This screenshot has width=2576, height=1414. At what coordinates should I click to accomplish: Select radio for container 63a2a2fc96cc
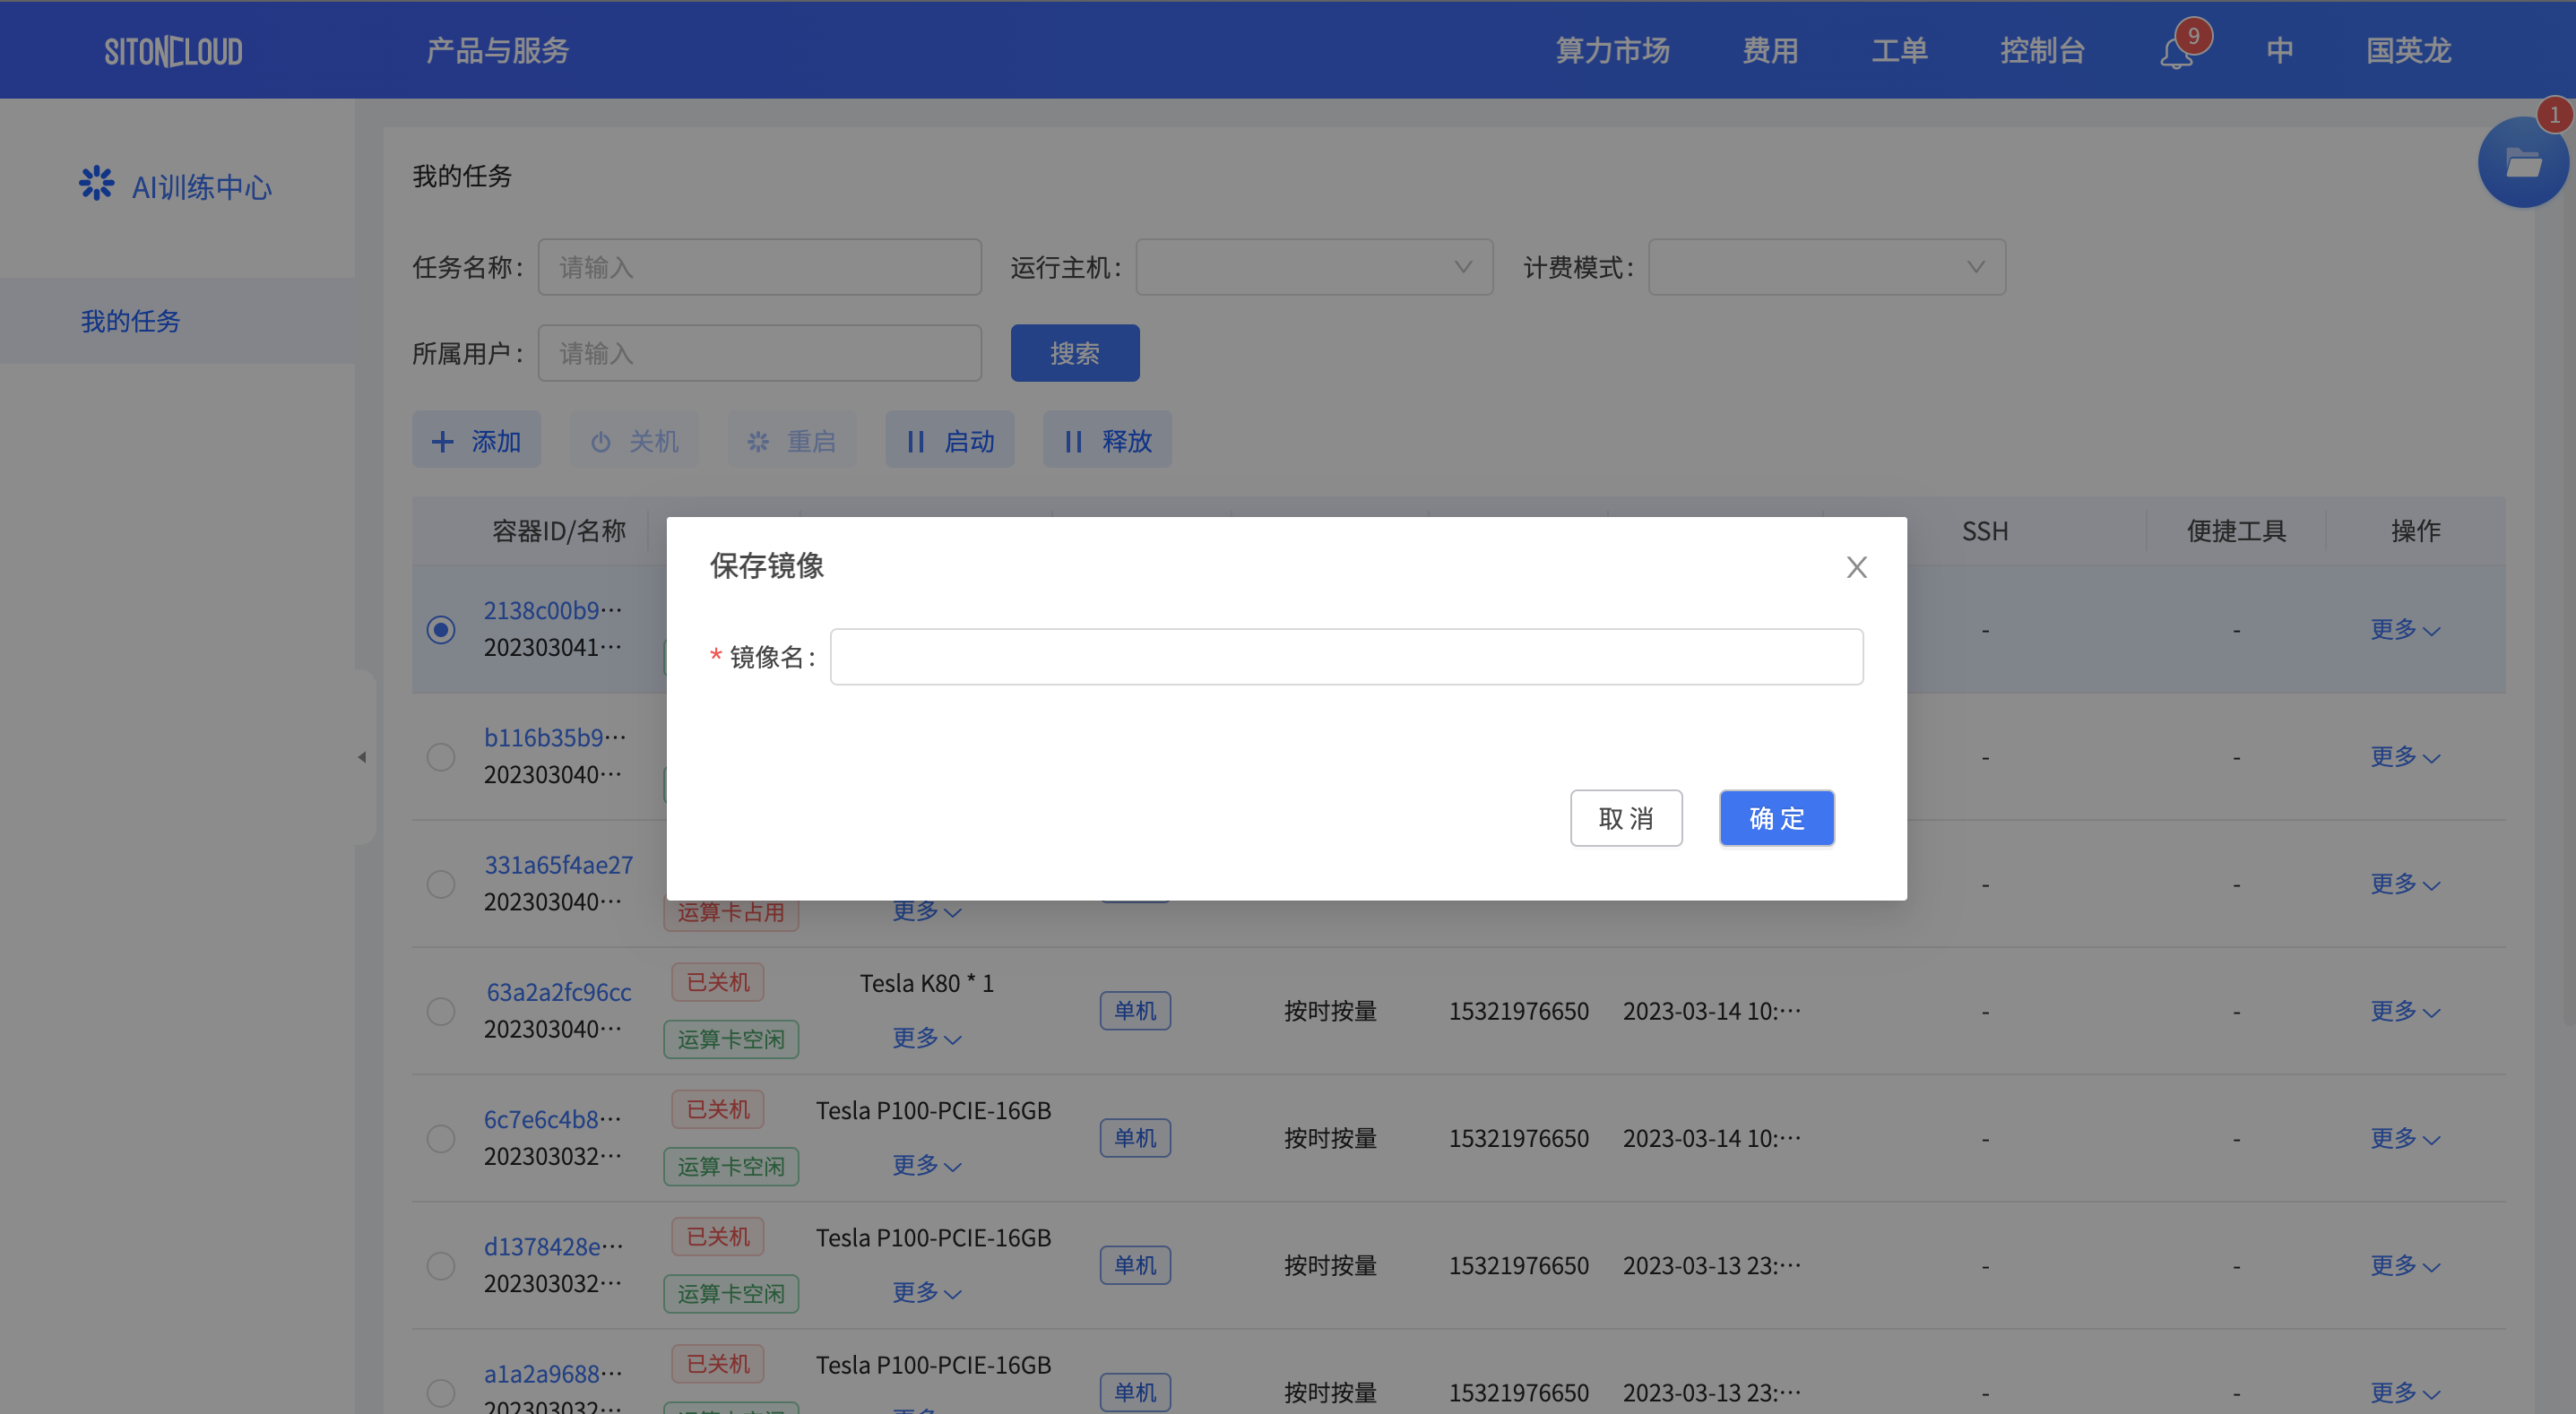tap(440, 1011)
